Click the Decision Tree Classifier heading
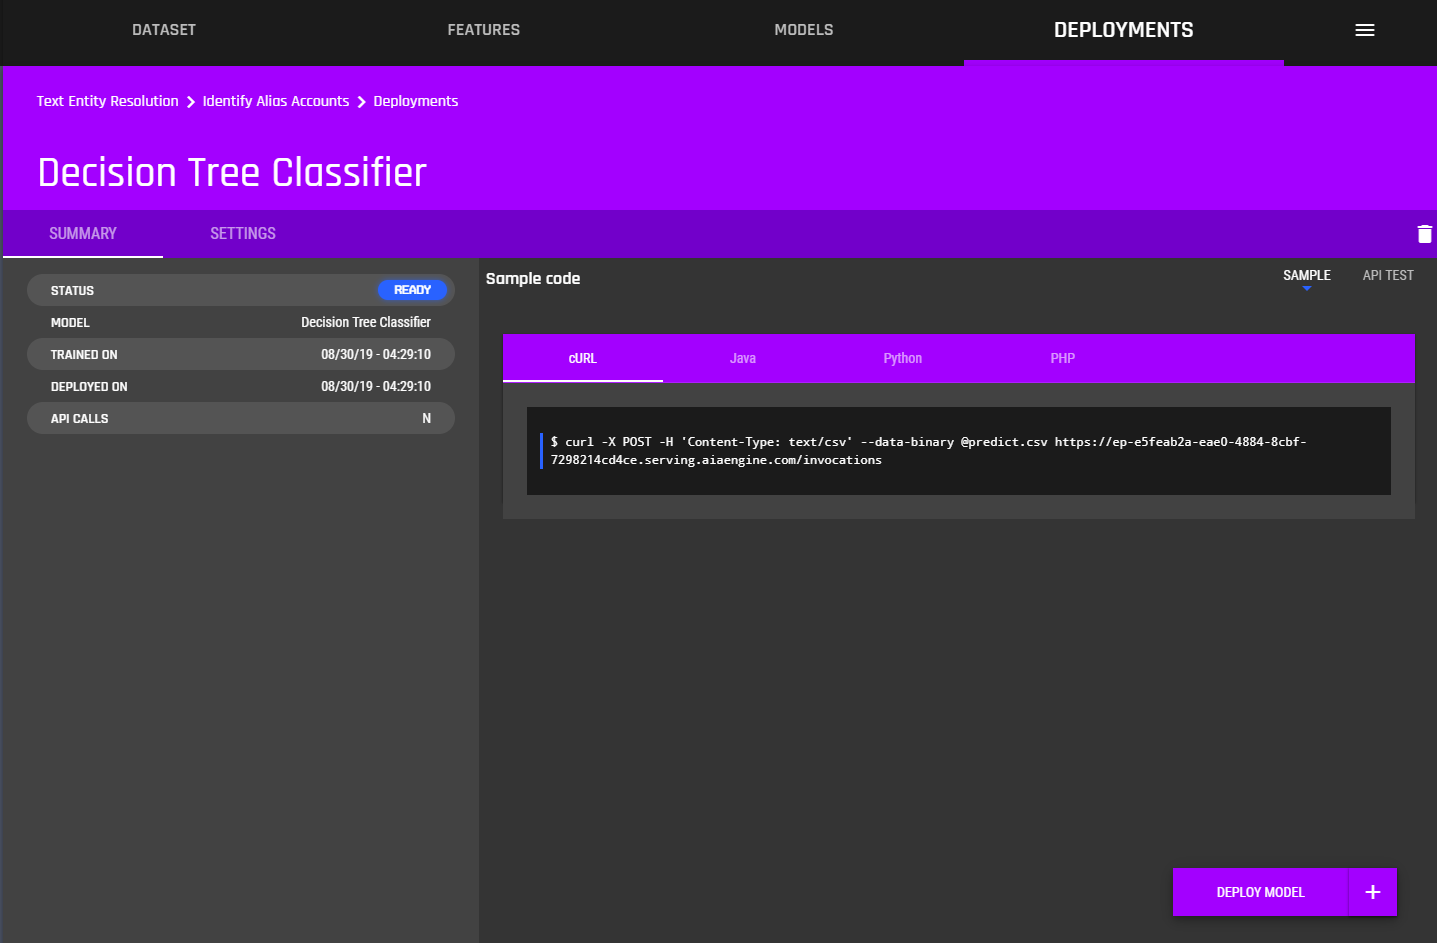This screenshot has width=1437, height=943. pyautogui.click(x=232, y=172)
